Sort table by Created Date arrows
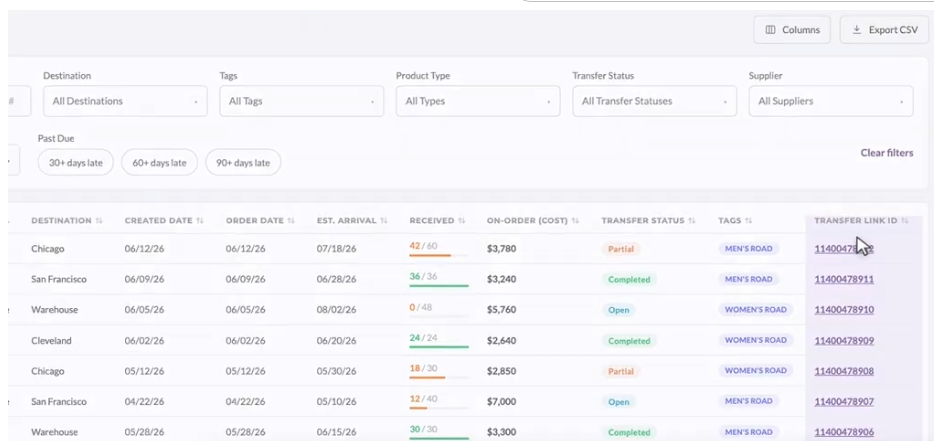The width and height of the screenshot is (934, 441). point(200,220)
